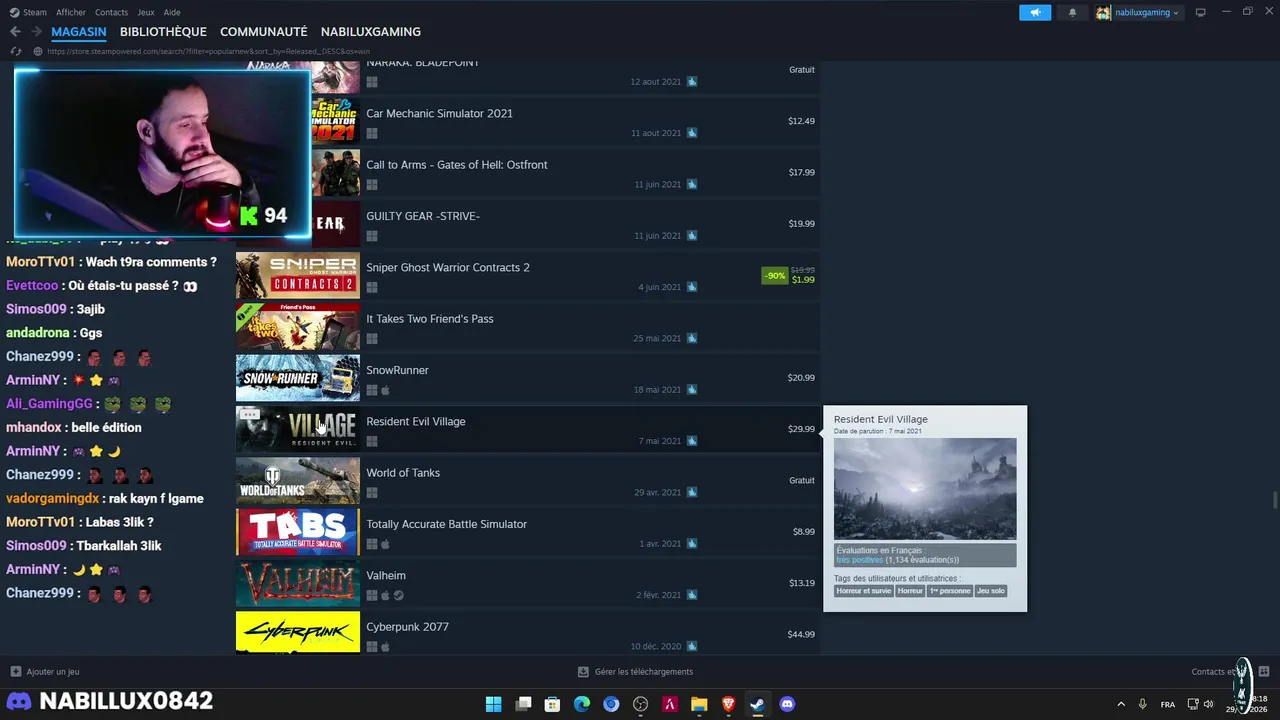Select the MAGASIN tab
The image size is (1280, 720).
(79, 32)
